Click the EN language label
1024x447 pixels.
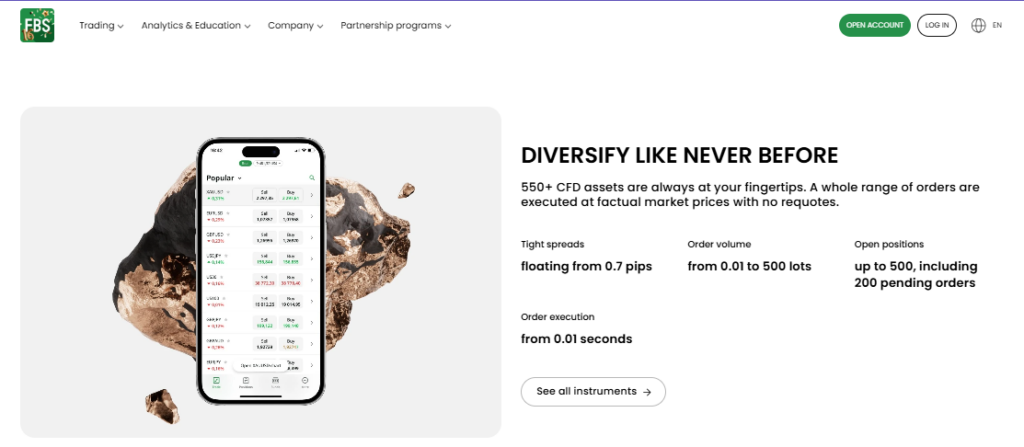tap(997, 25)
